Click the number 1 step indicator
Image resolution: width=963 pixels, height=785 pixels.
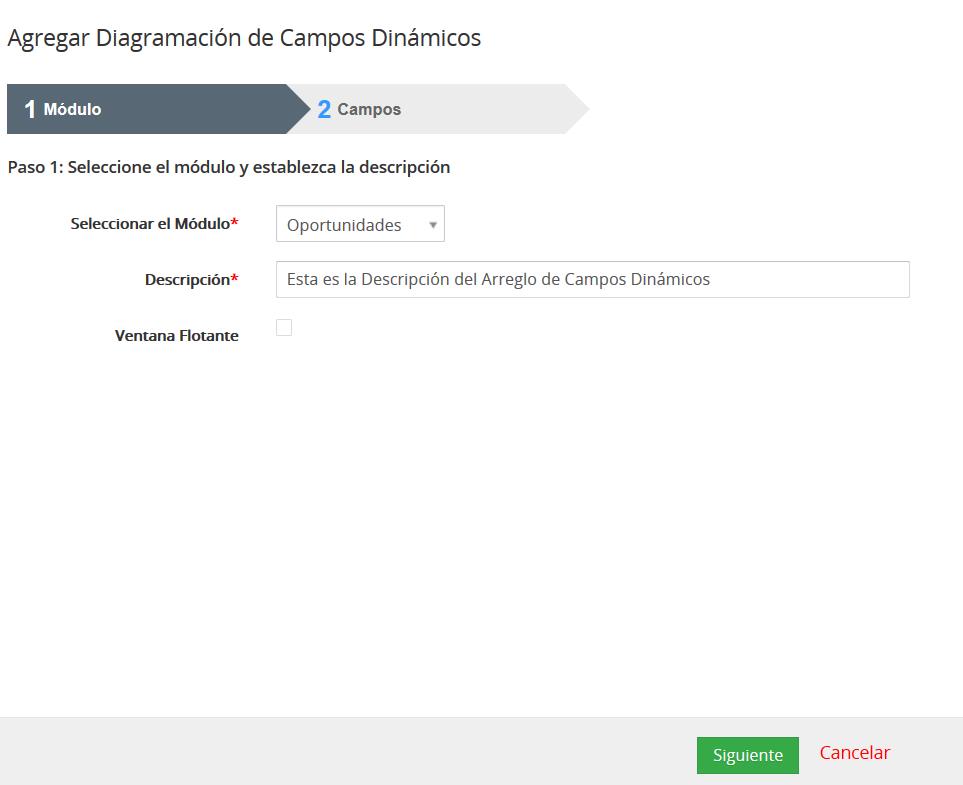[x=30, y=110]
